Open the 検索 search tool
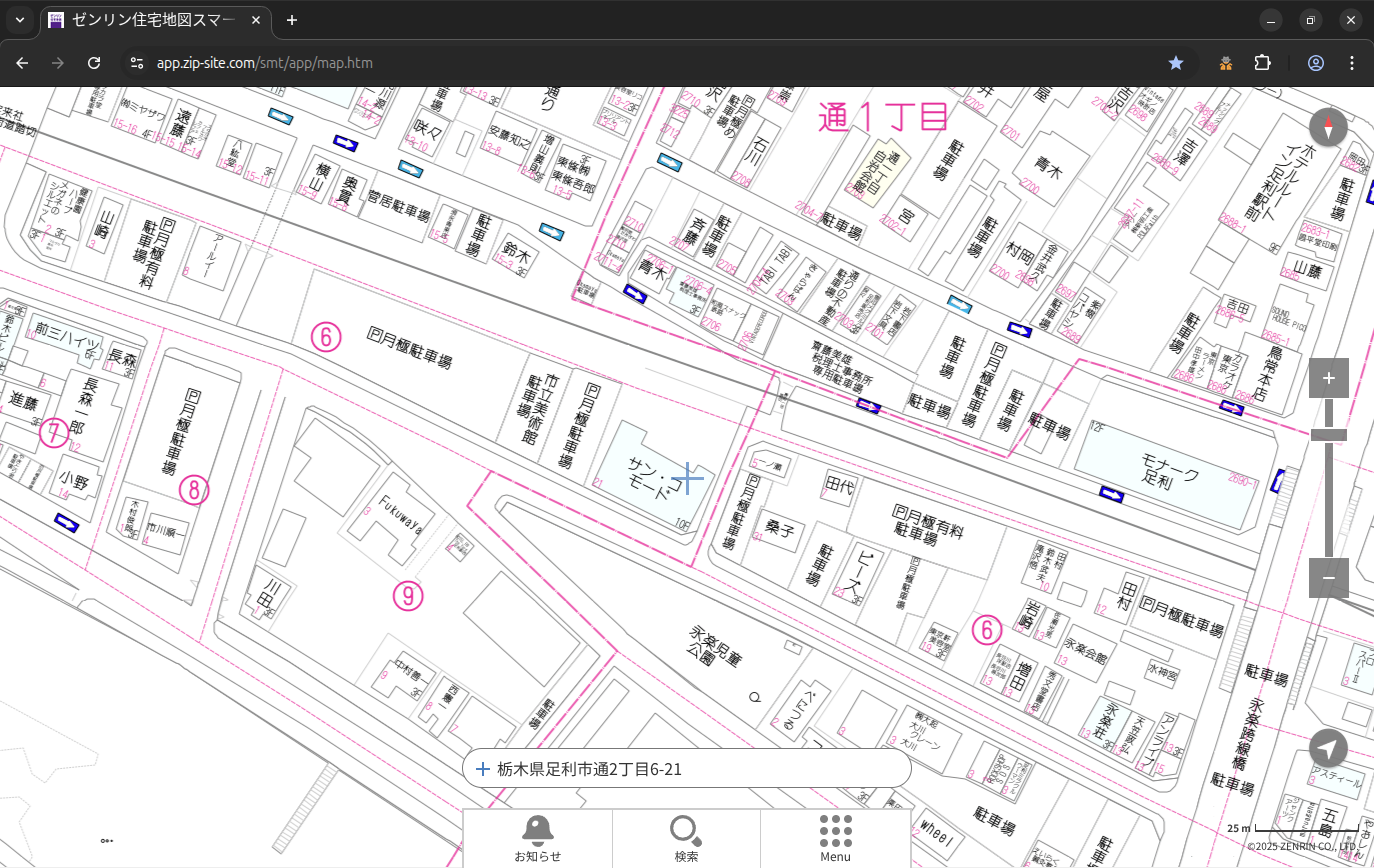1374x868 pixels. click(686, 838)
